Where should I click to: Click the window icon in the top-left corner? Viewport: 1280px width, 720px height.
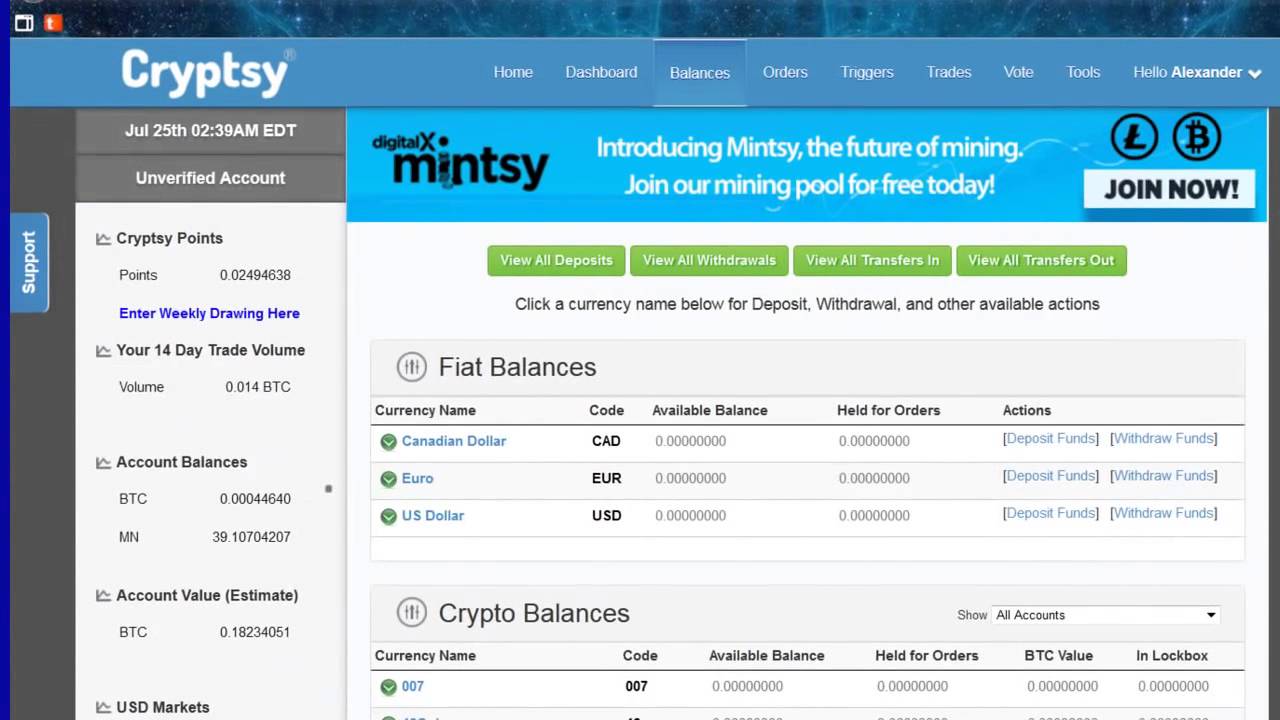24,22
